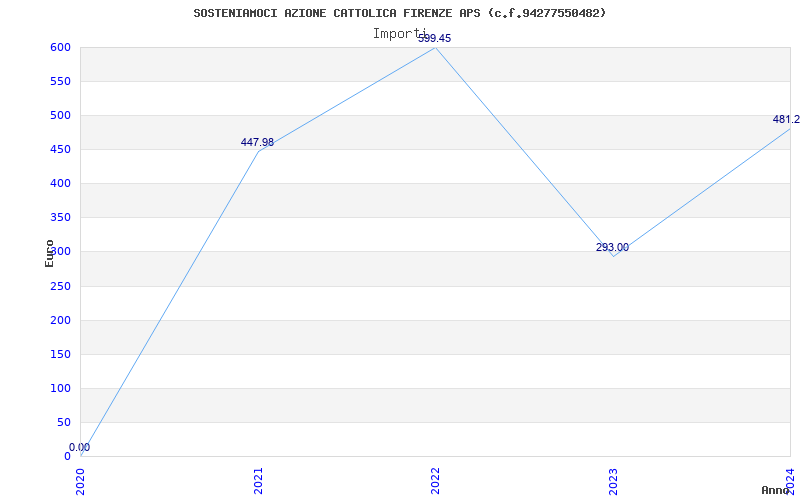Click the 600 y-axis value
The image size is (800, 500).
(60, 47)
